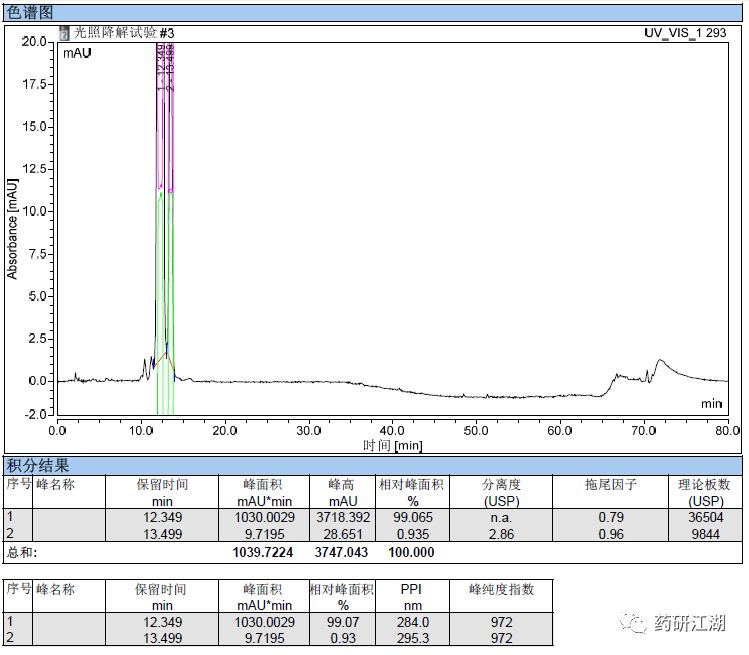Click the 时间 [min] x-axis label
Screen dimensions: 749x655
[392, 446]
